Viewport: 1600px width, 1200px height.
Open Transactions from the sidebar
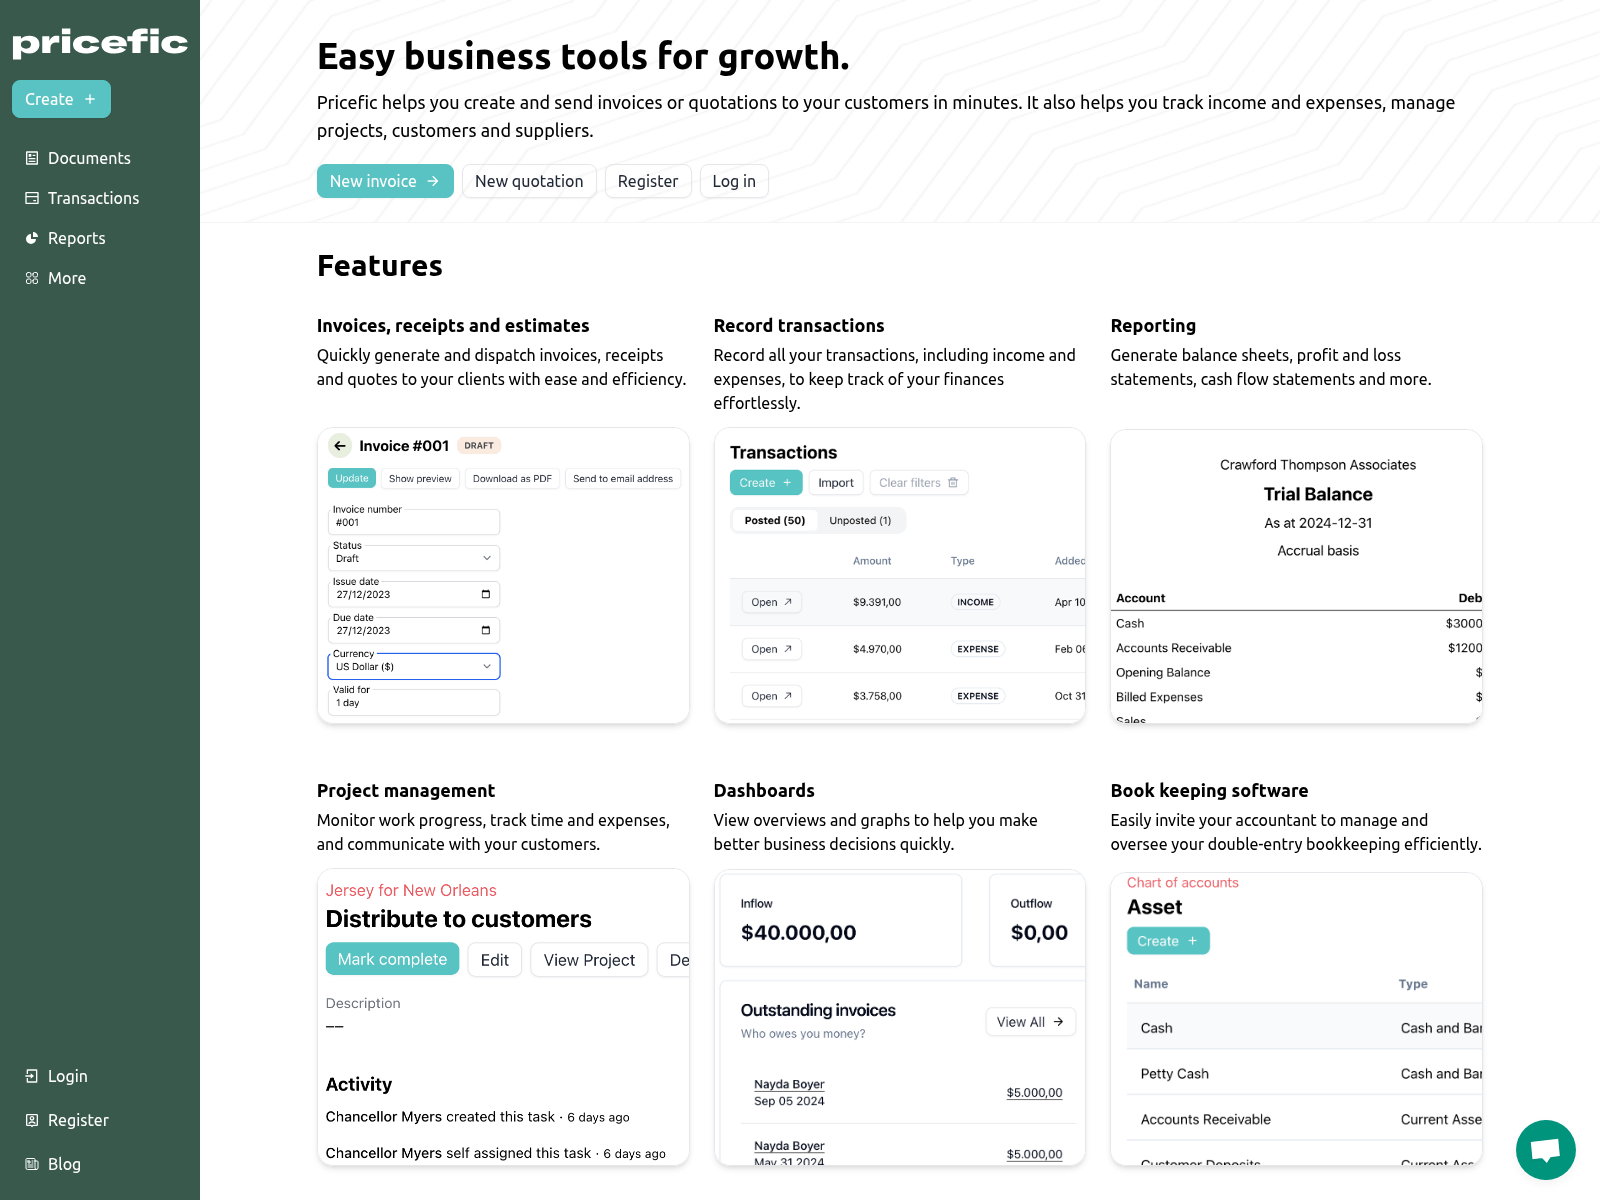point(93,198)
